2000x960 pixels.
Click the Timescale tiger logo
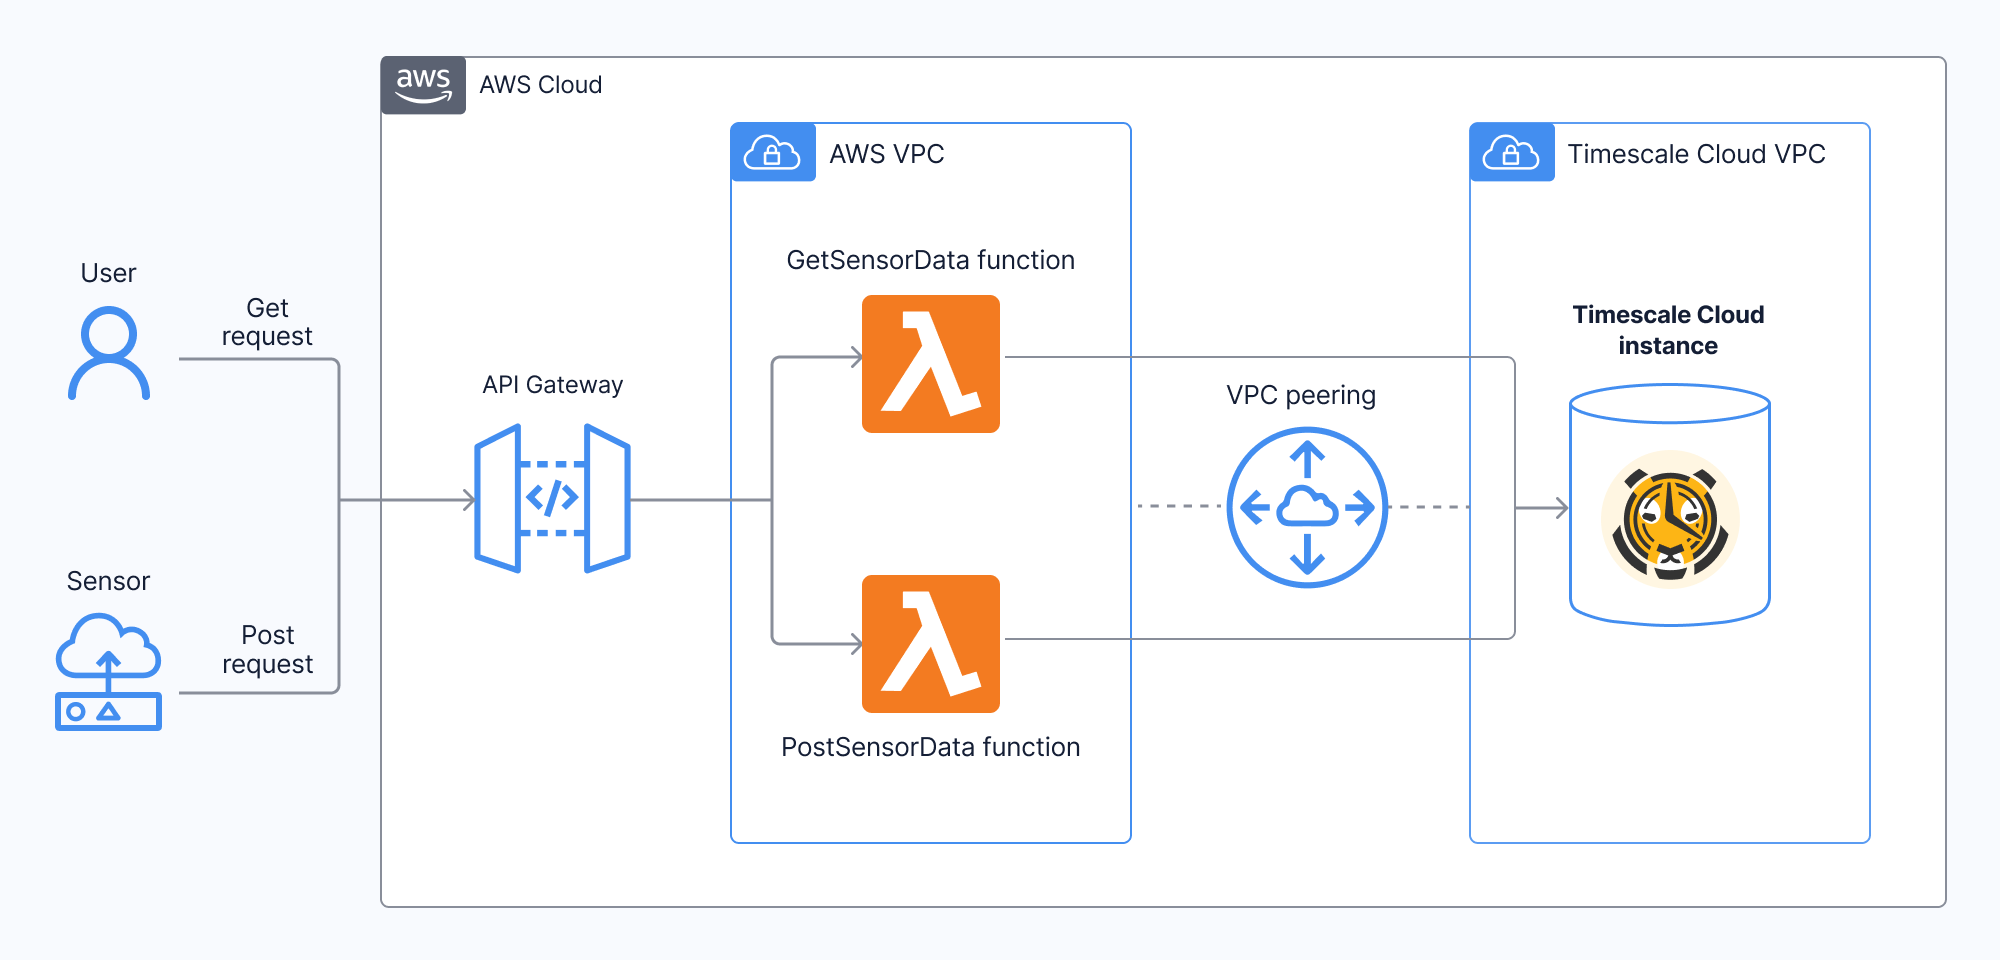point(1670,520)
